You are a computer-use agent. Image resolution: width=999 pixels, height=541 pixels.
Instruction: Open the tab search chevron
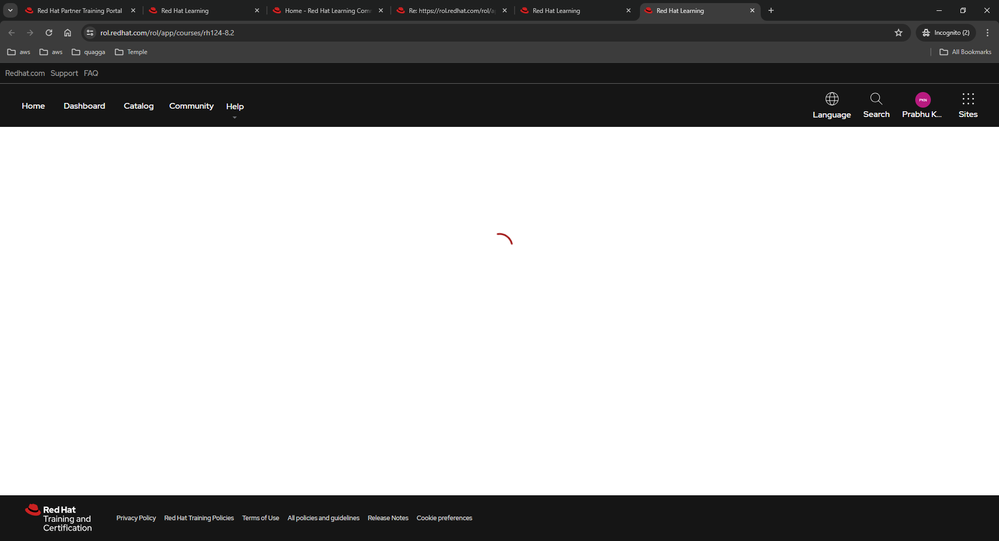10,10
